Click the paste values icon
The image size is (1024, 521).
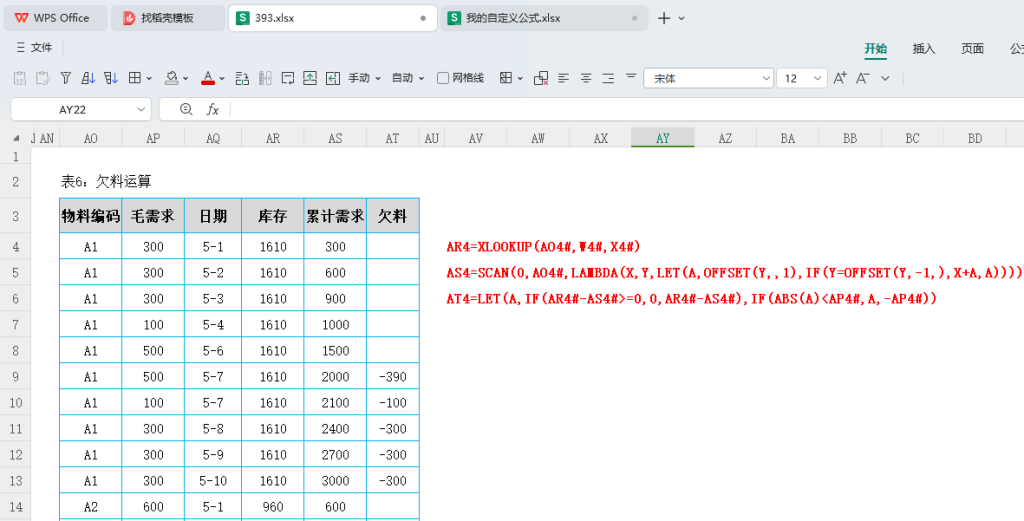[20, 78]
